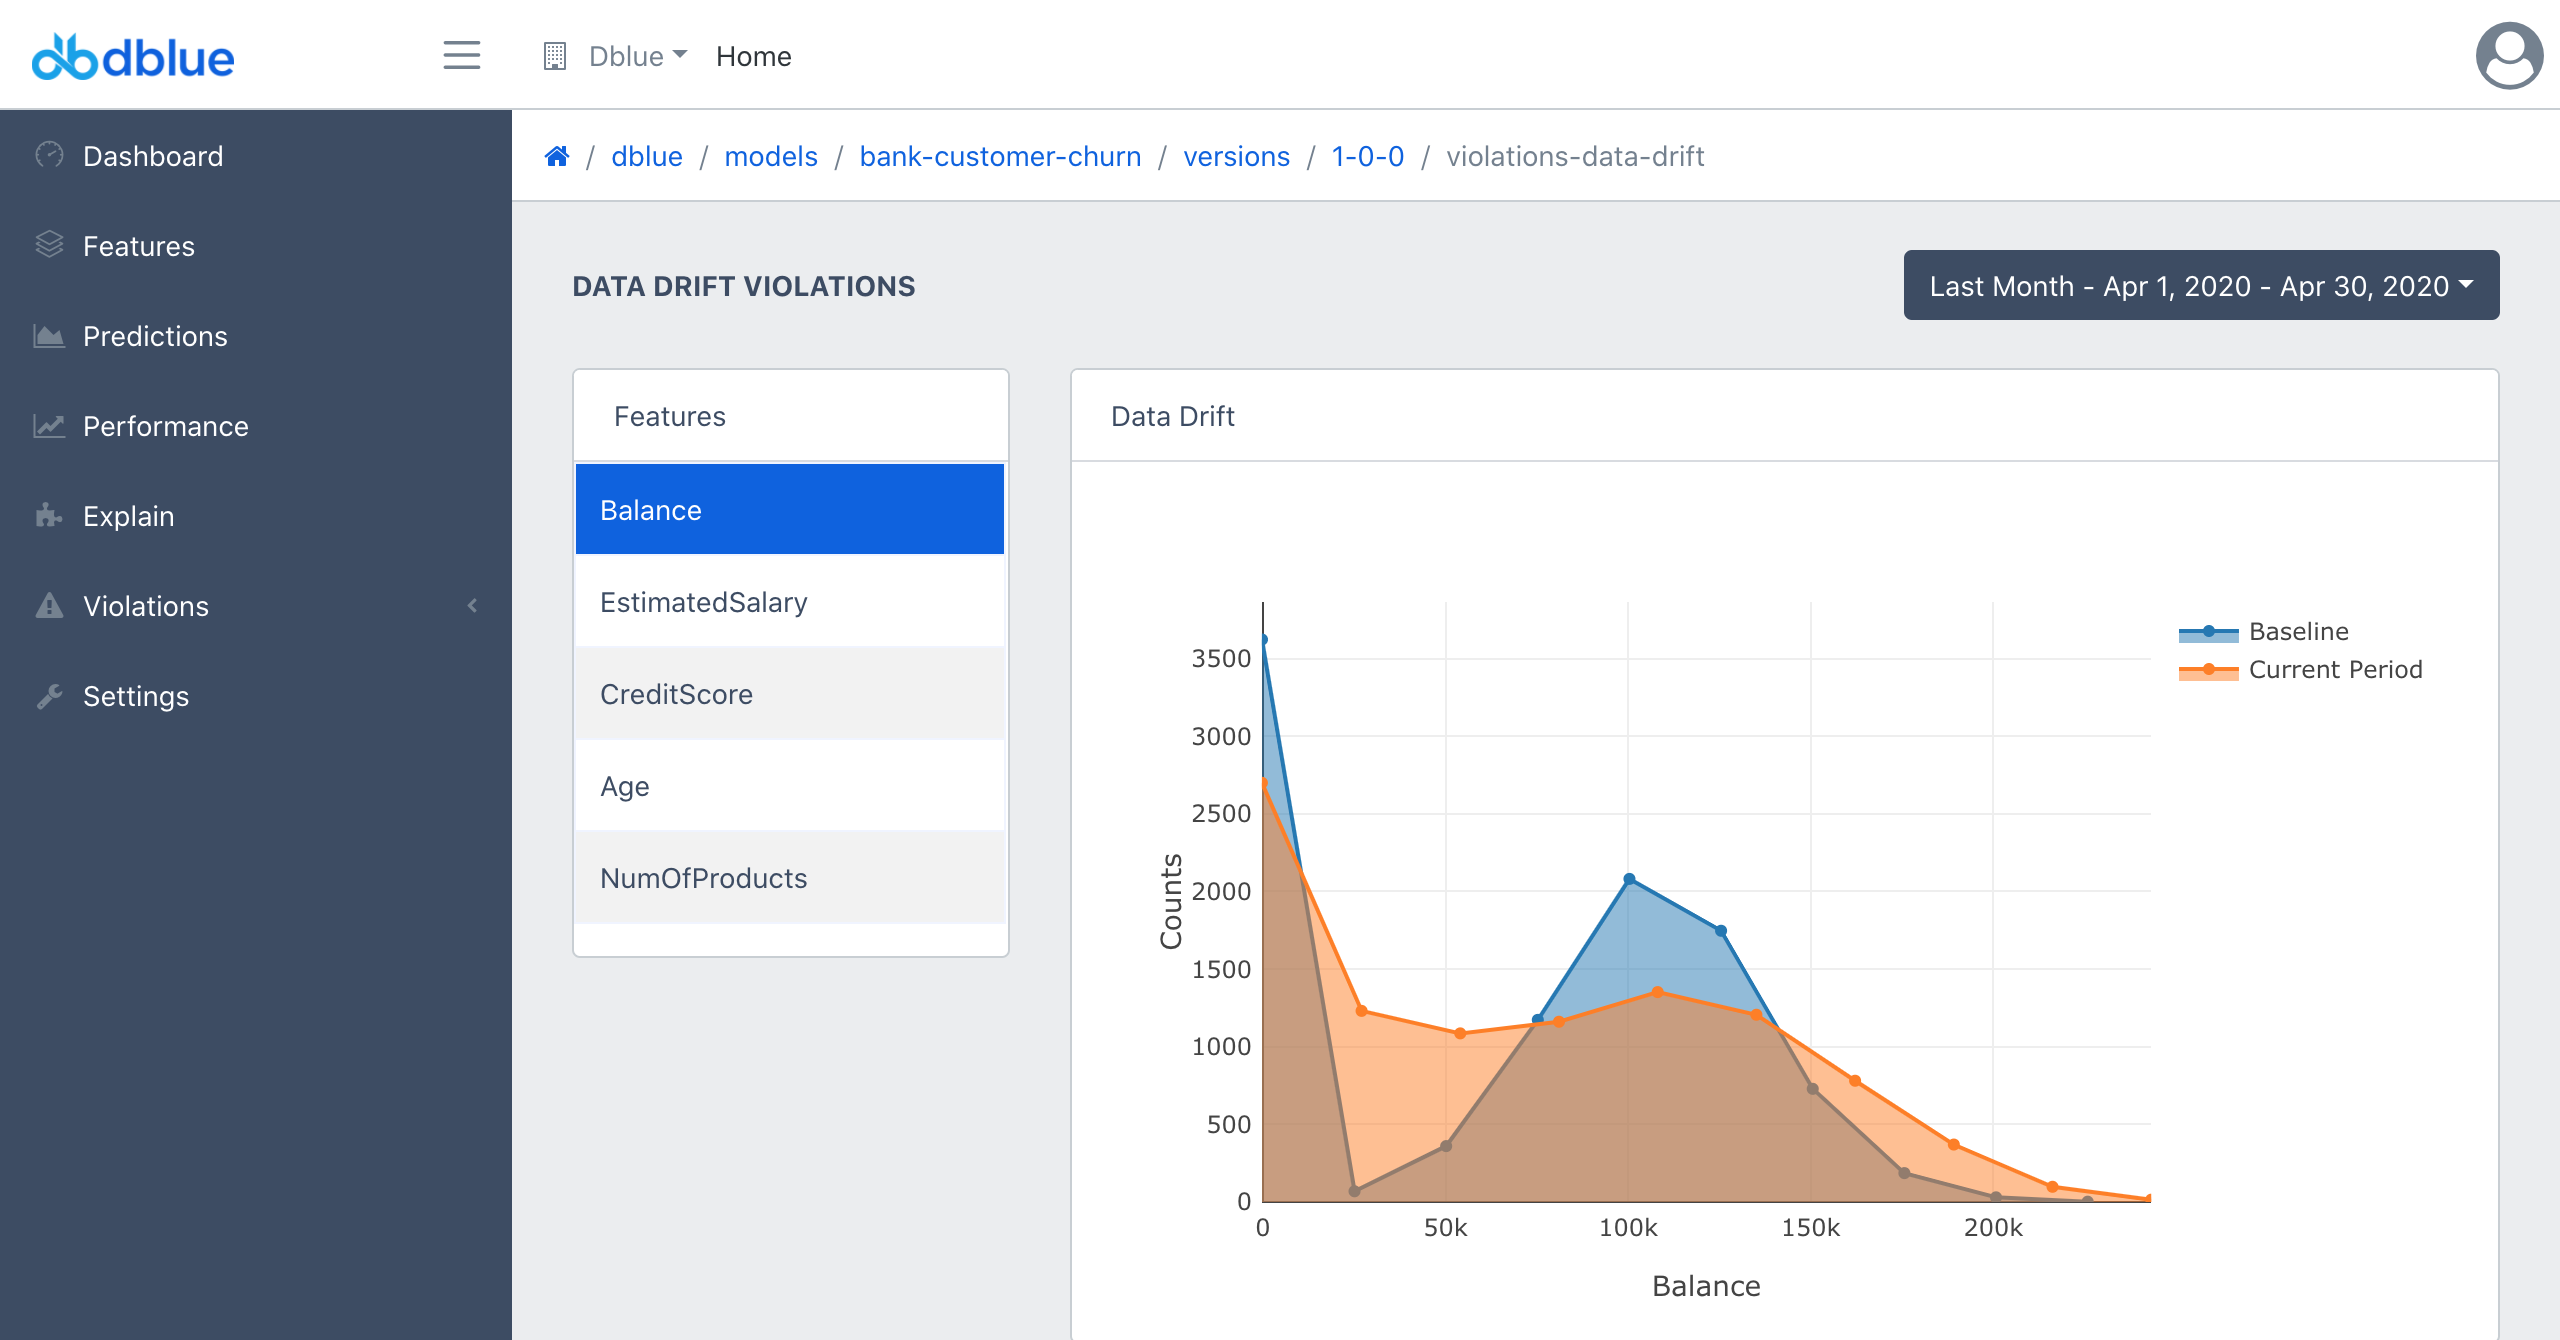Open the Last Month date range dropdown
2560x1340 pixels.
pos(2200,286)
